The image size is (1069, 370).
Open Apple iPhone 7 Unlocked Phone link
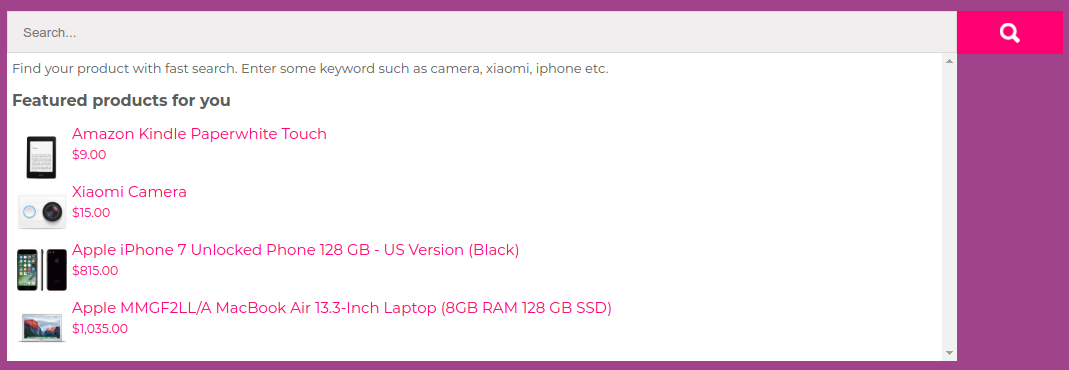click(296, 249)
